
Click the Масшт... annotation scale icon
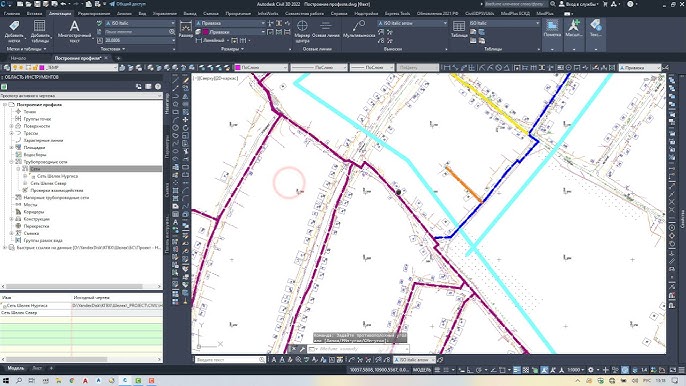click(574, 28)
